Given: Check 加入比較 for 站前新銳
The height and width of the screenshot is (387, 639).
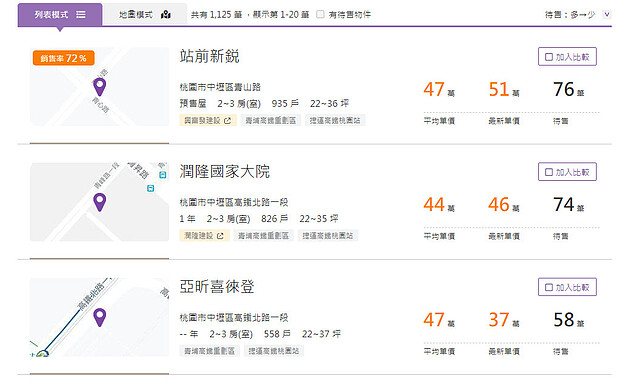Looking at the screenshot, I should coord(567,57).
